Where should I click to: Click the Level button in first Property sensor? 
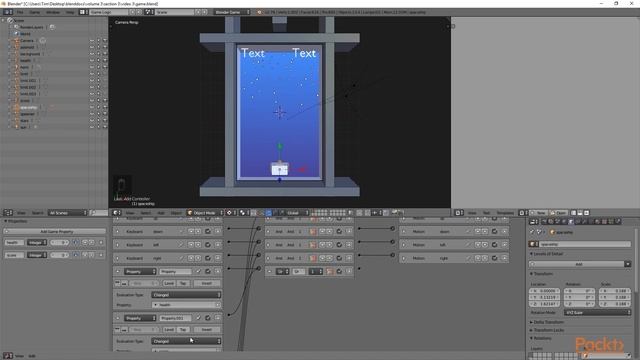coord(169,283)
